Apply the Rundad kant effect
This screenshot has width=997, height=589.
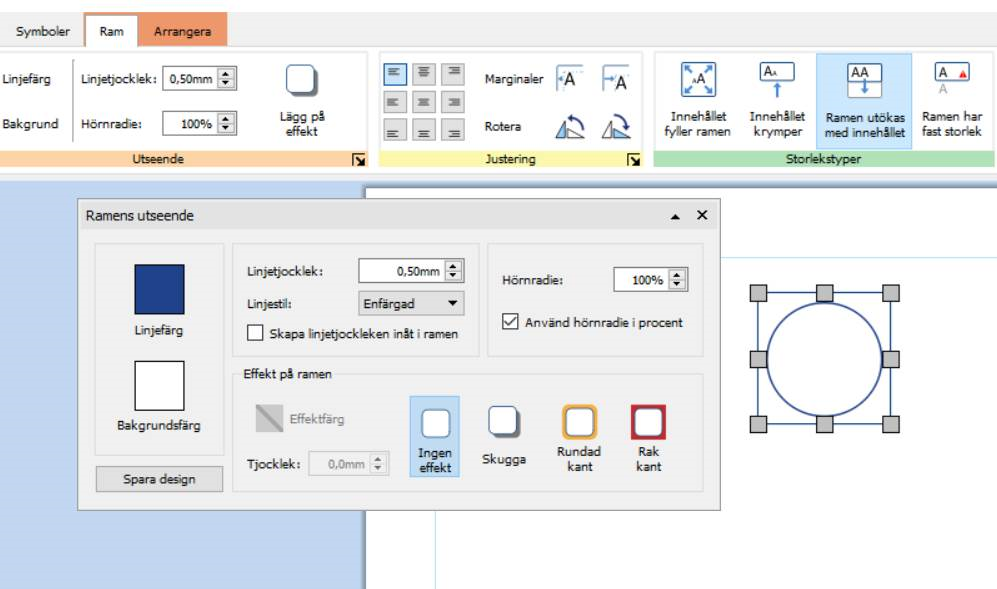(x=579, y=423)
